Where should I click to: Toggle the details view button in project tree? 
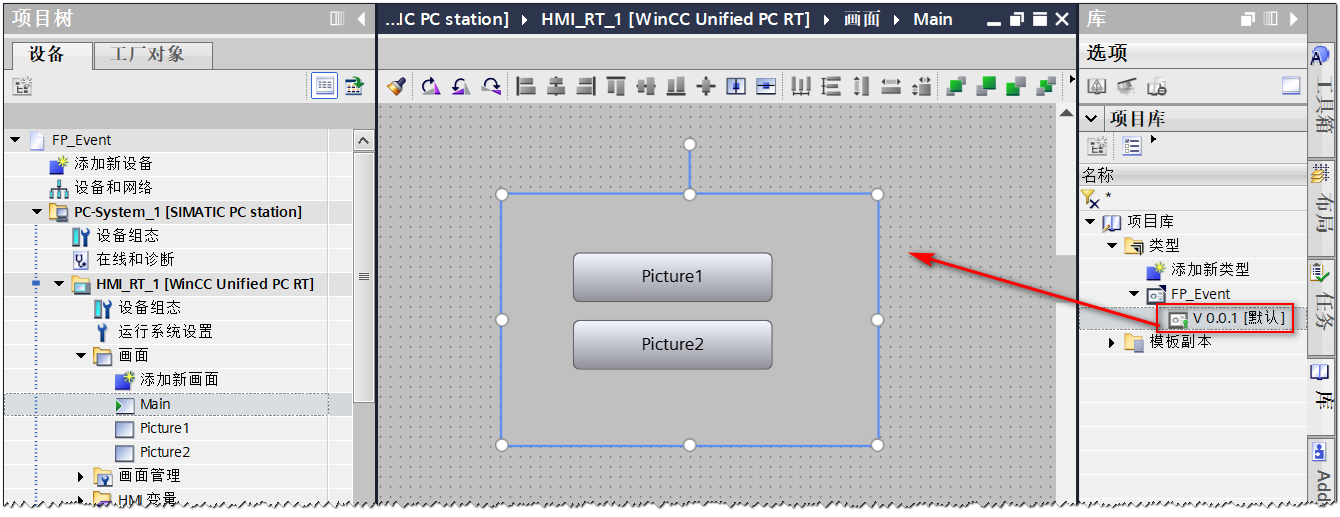[x=325, y=87]
